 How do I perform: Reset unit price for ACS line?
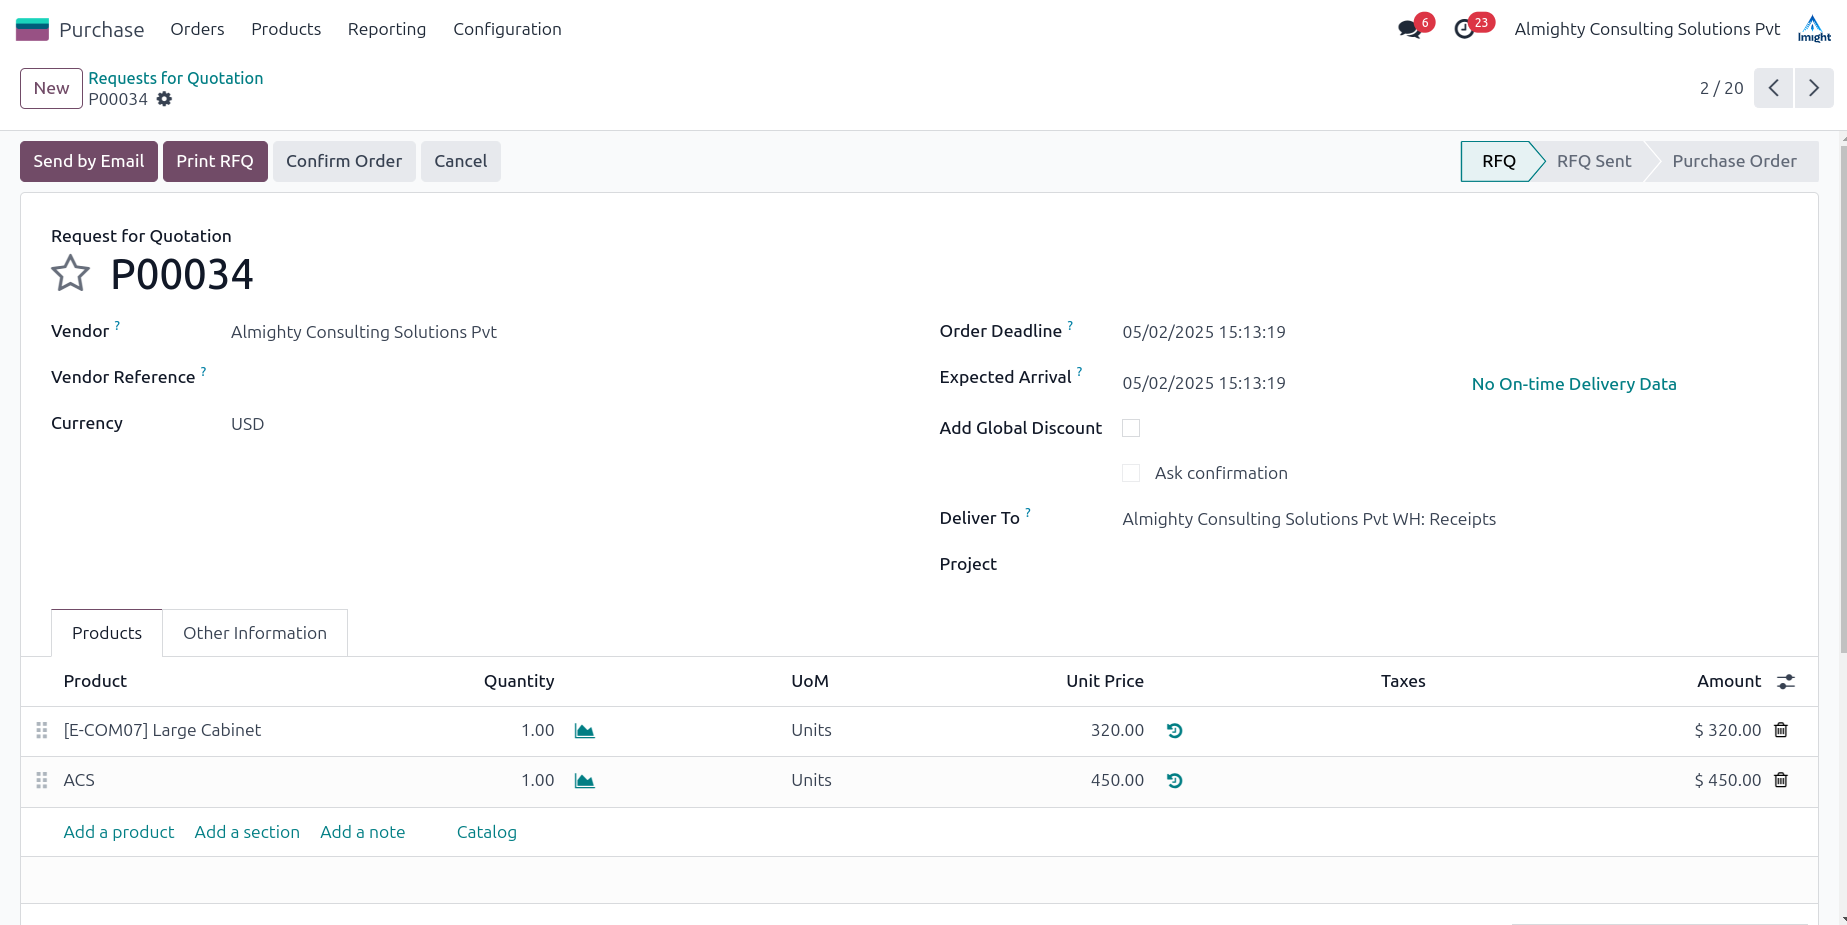pos(1175,781)
